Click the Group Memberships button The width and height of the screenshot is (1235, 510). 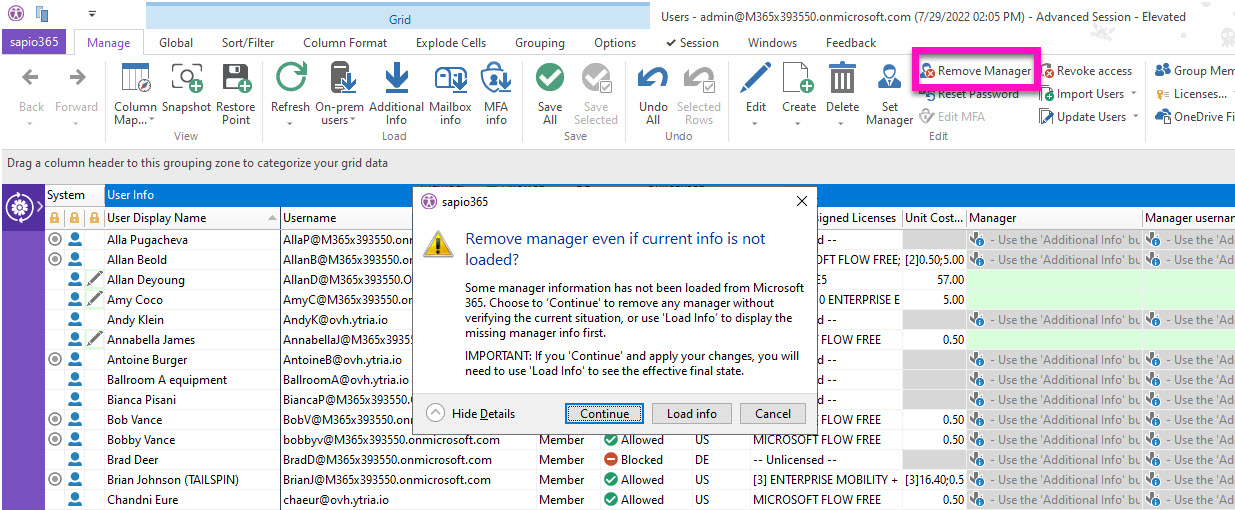(1195, 71)
